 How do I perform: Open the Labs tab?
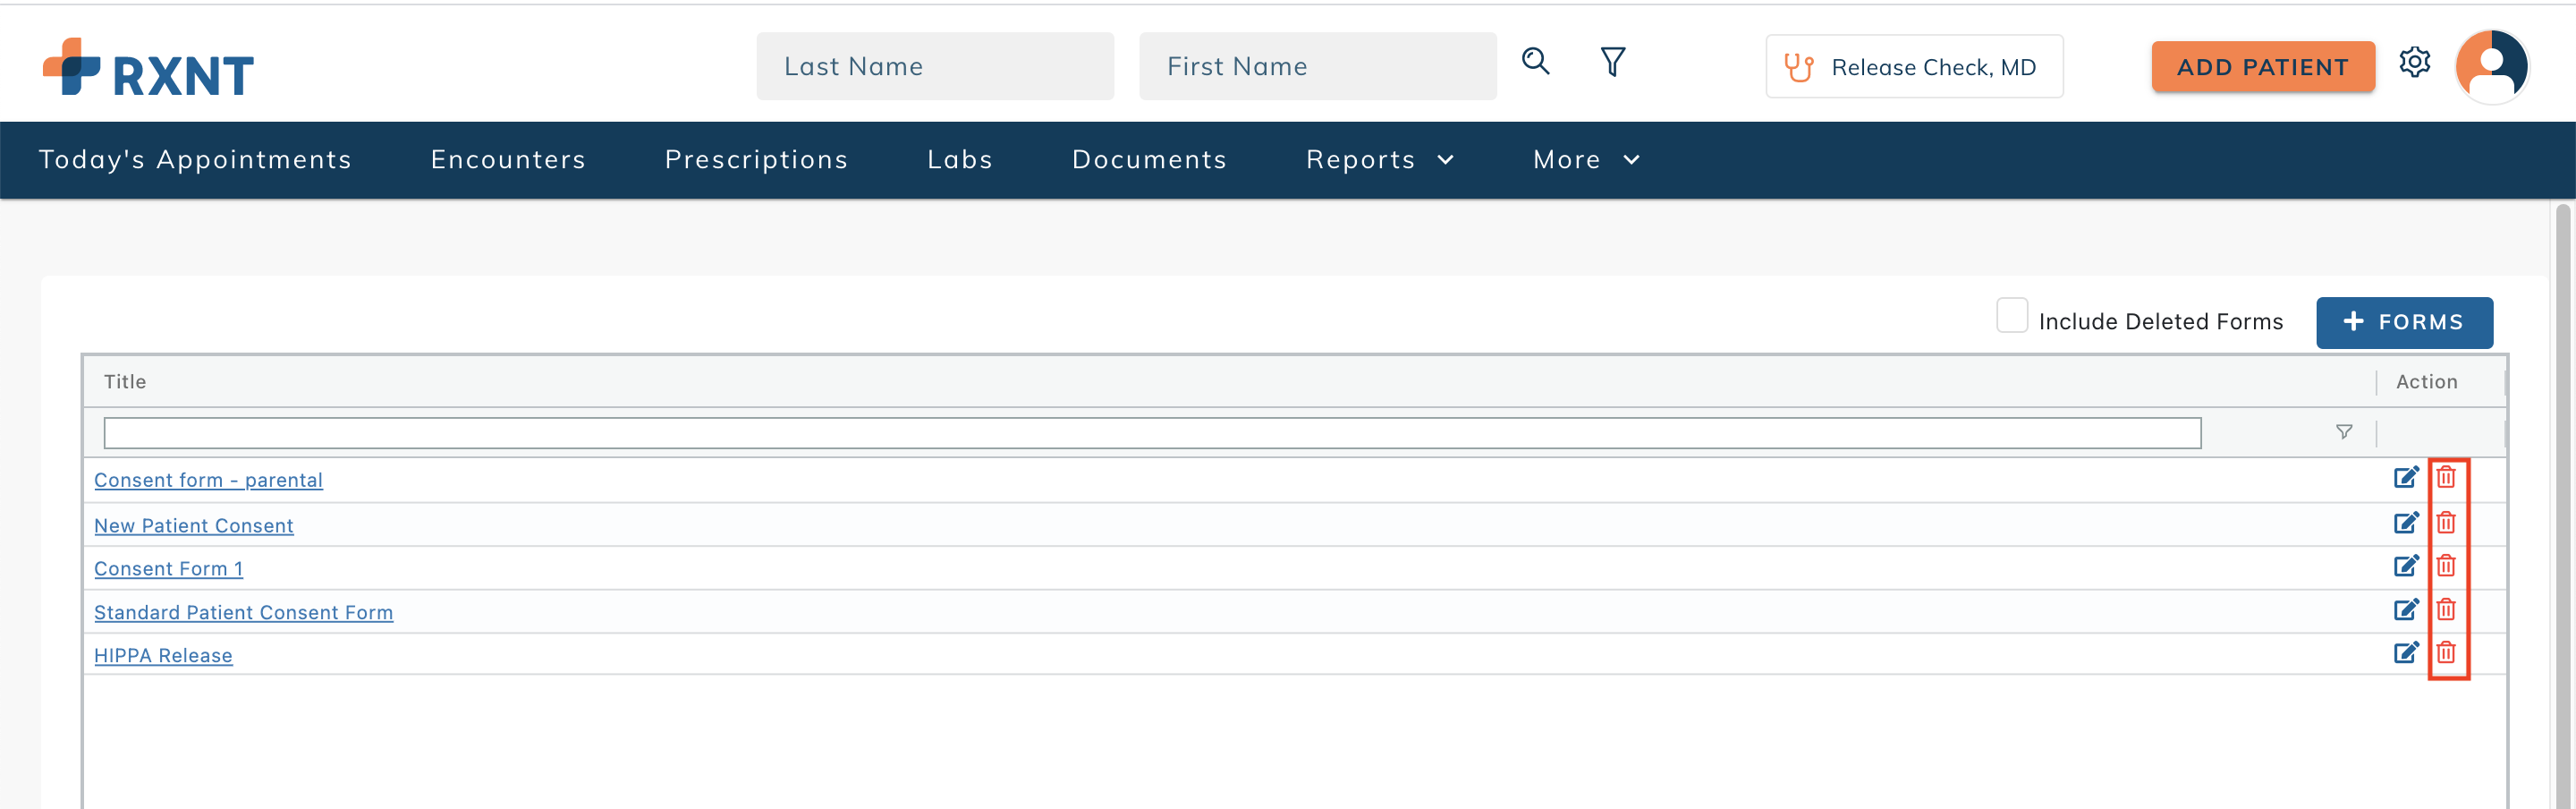960,160
